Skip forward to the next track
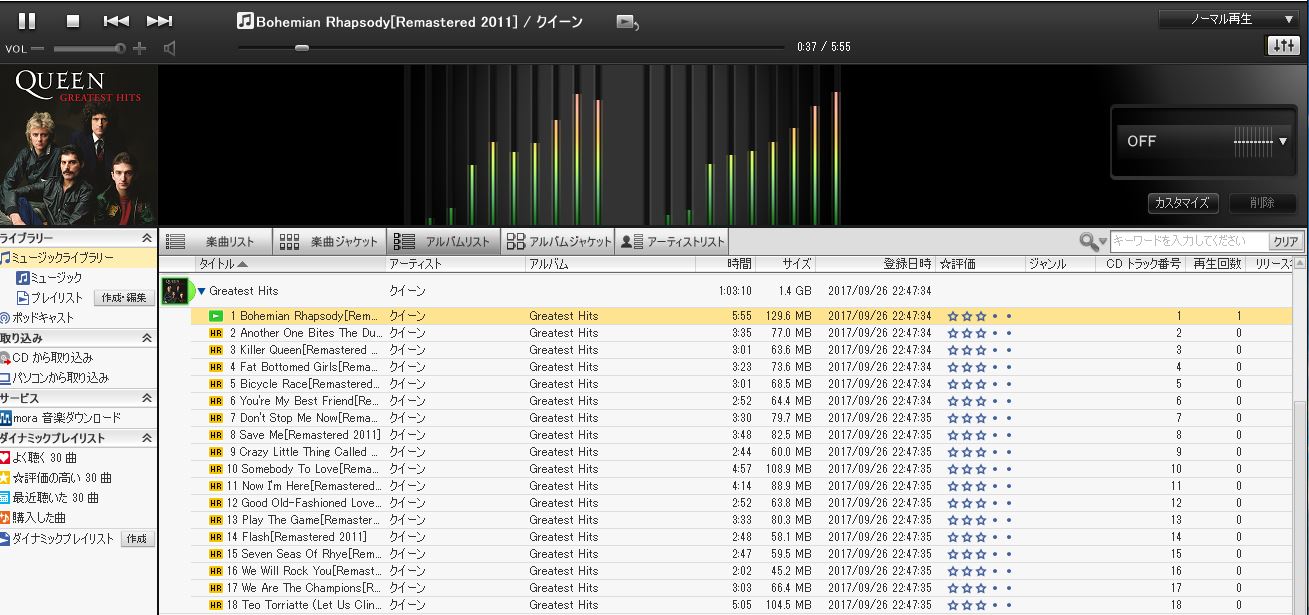 point(159,21)
